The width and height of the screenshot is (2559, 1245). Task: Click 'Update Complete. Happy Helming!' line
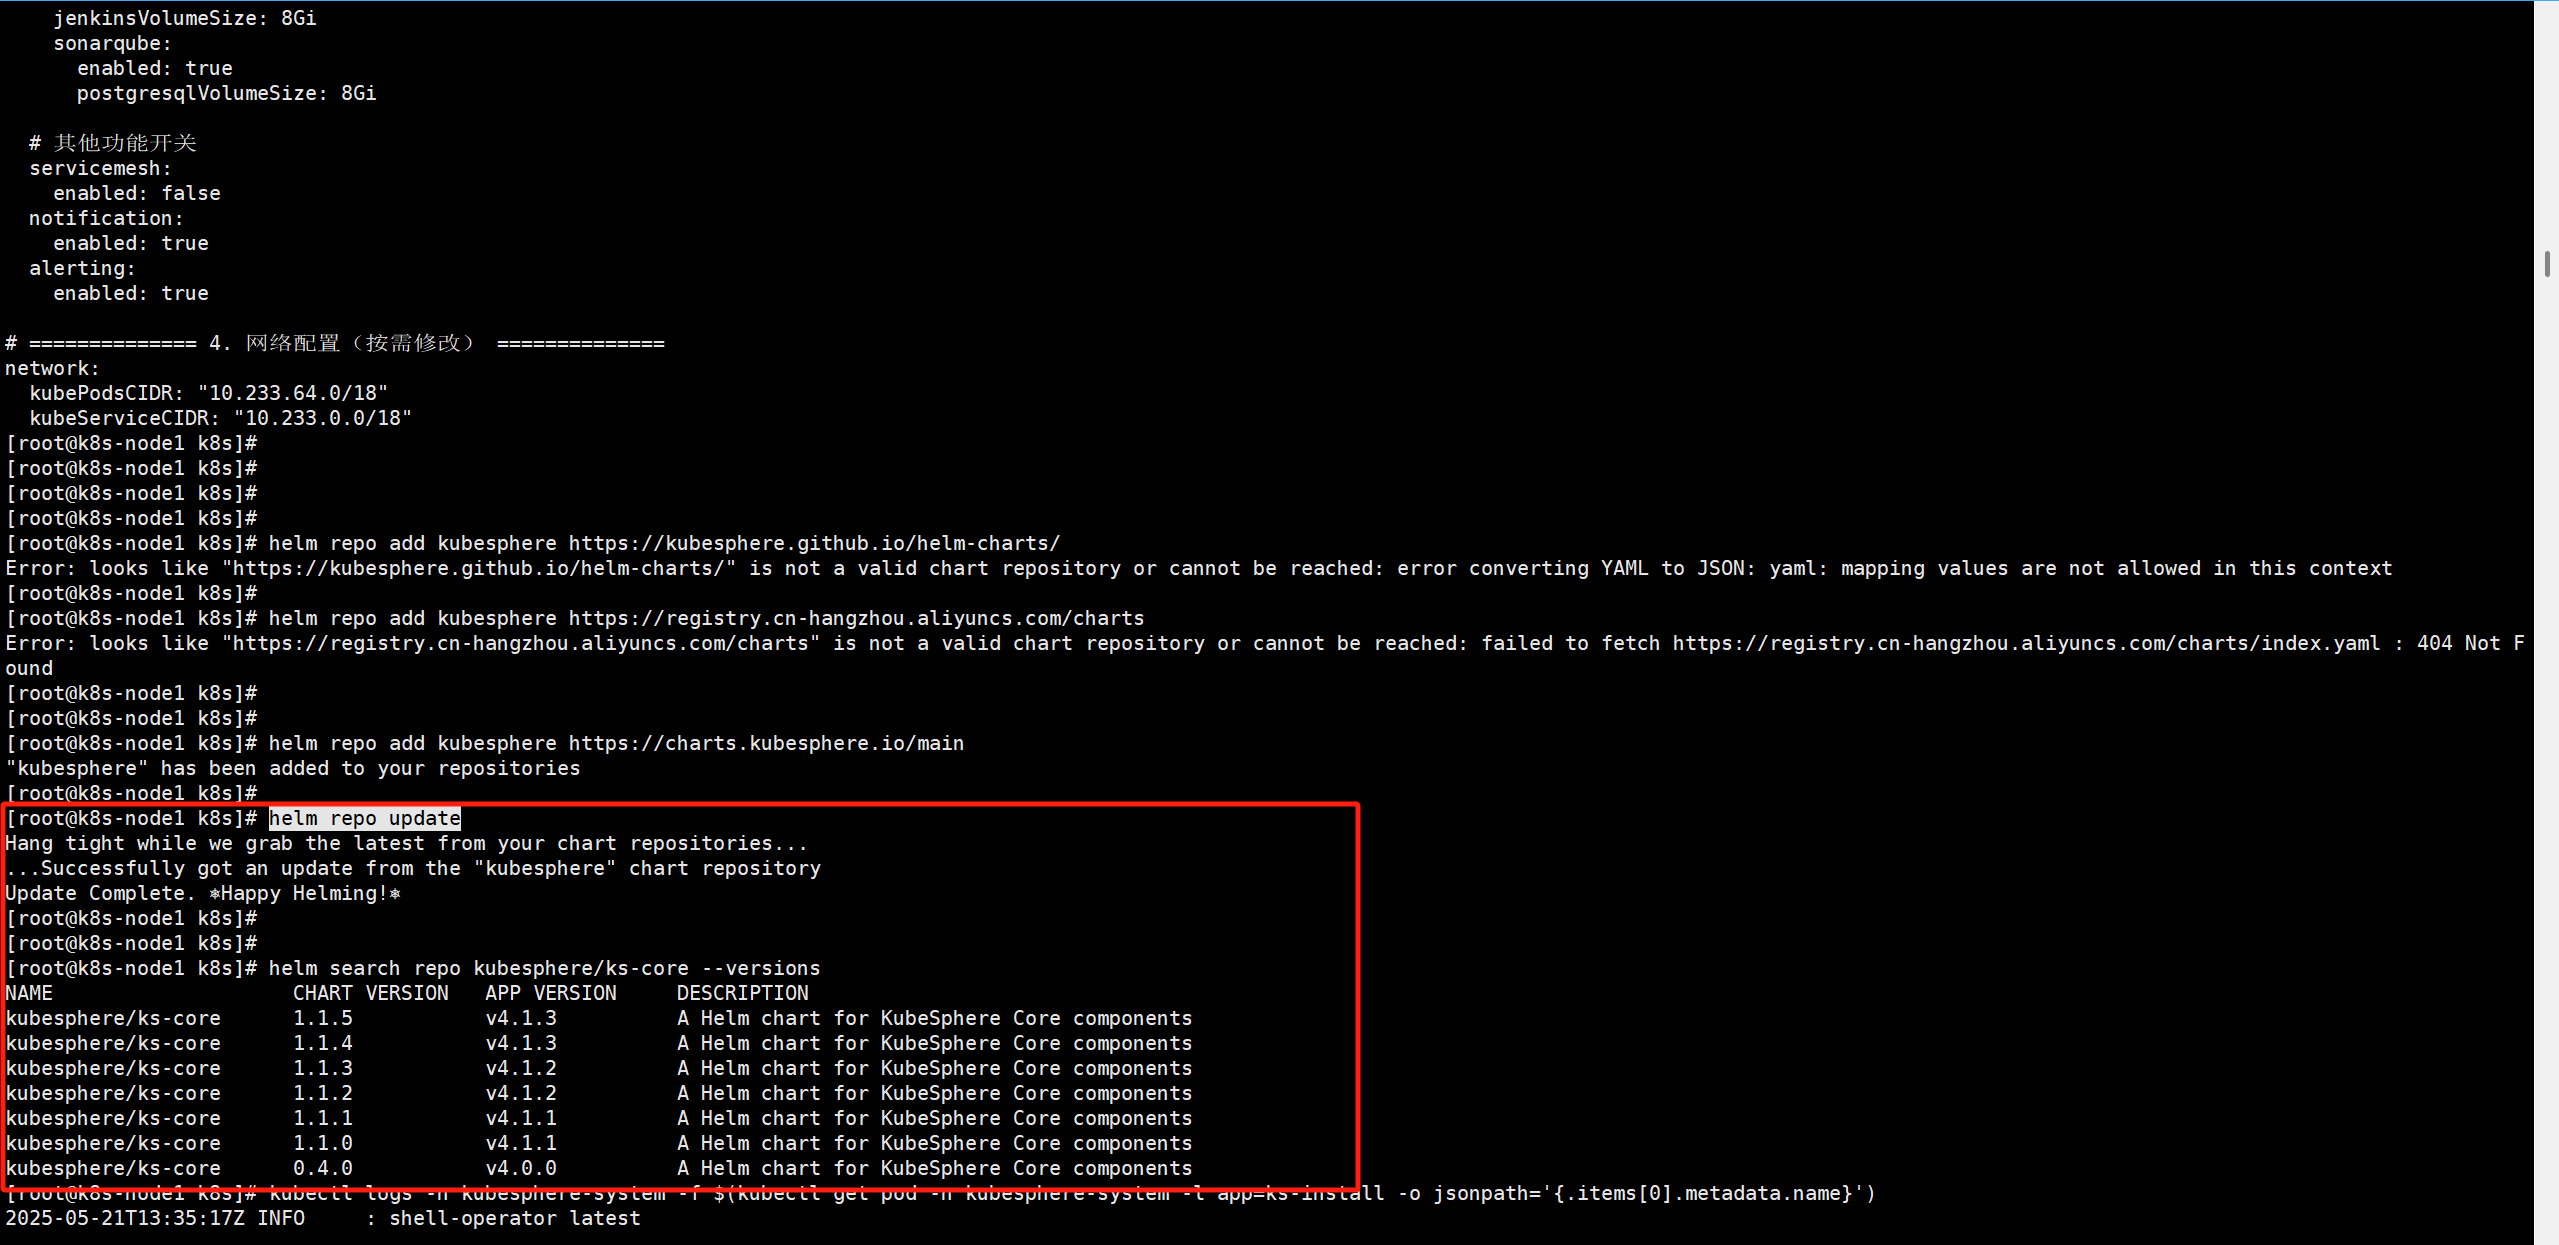pos(203,893)
